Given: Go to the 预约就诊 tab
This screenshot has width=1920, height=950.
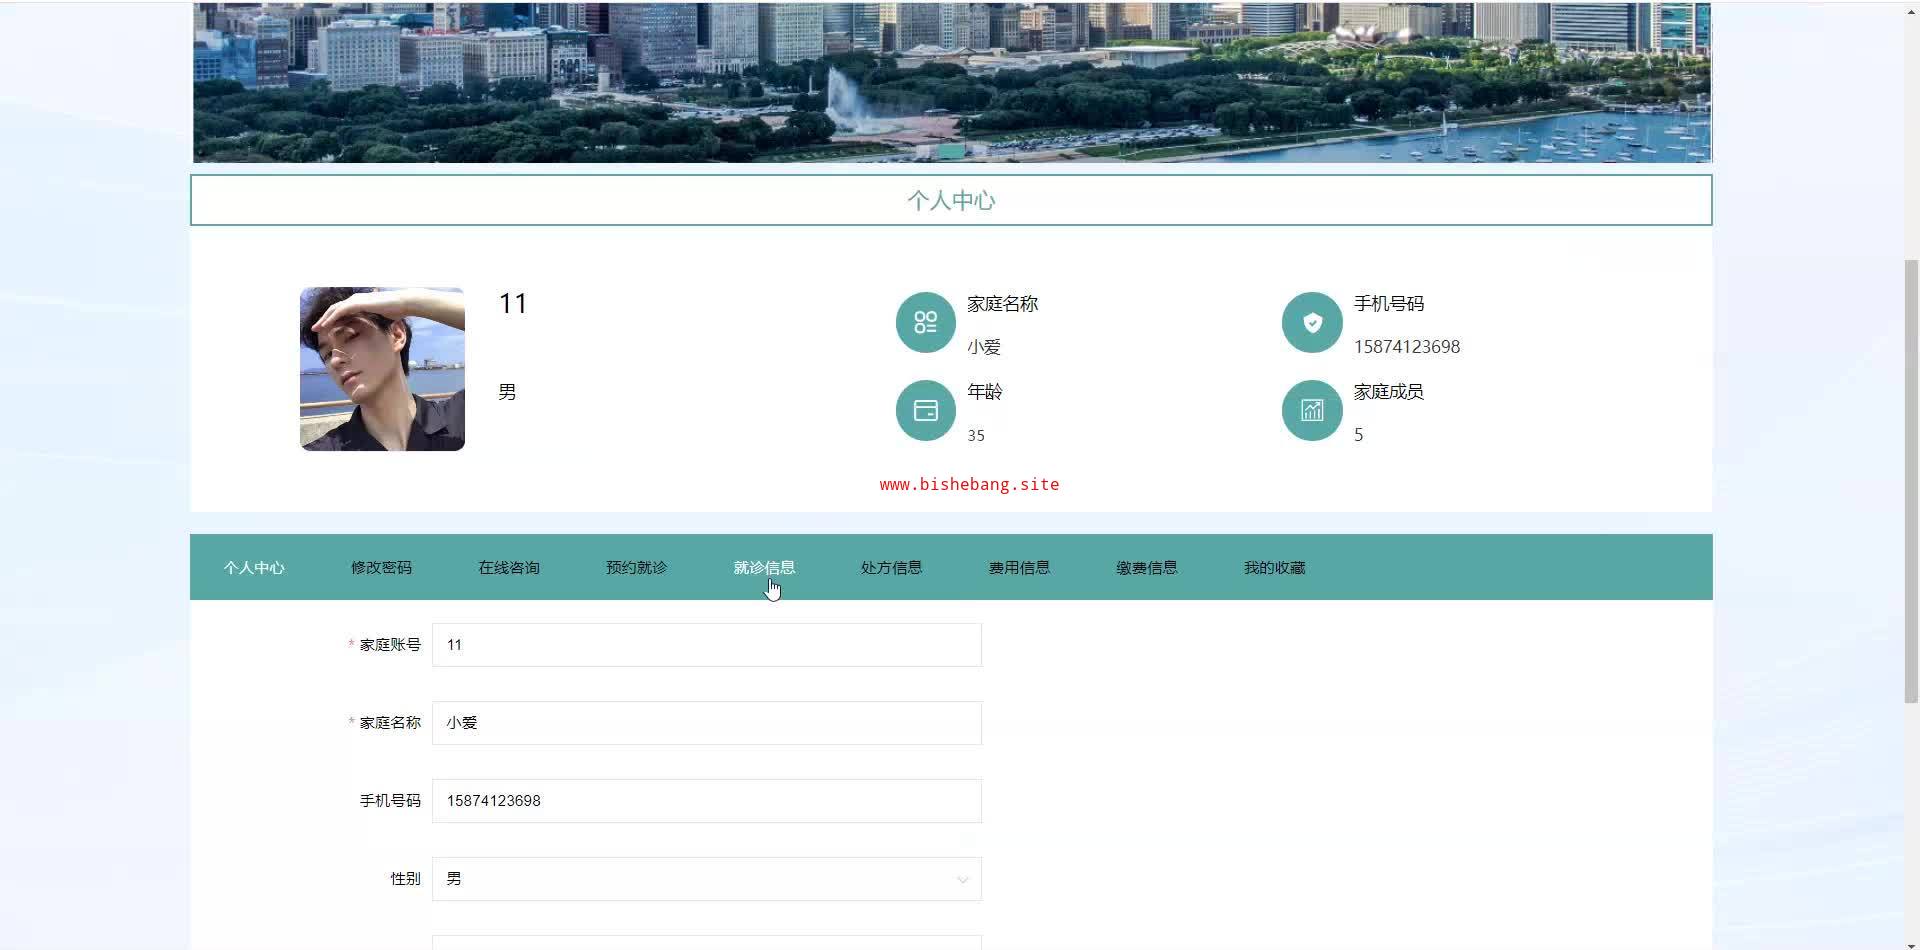Looking at the screenshot, I should (636, 568).
